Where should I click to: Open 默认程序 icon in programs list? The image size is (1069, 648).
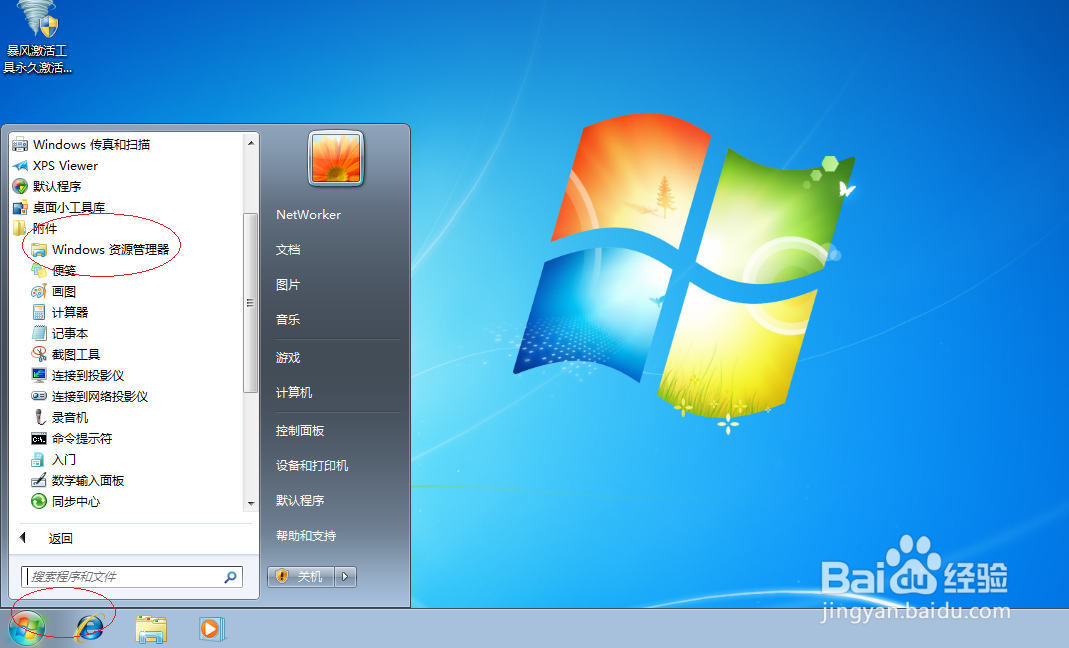[x=20, y=186]
